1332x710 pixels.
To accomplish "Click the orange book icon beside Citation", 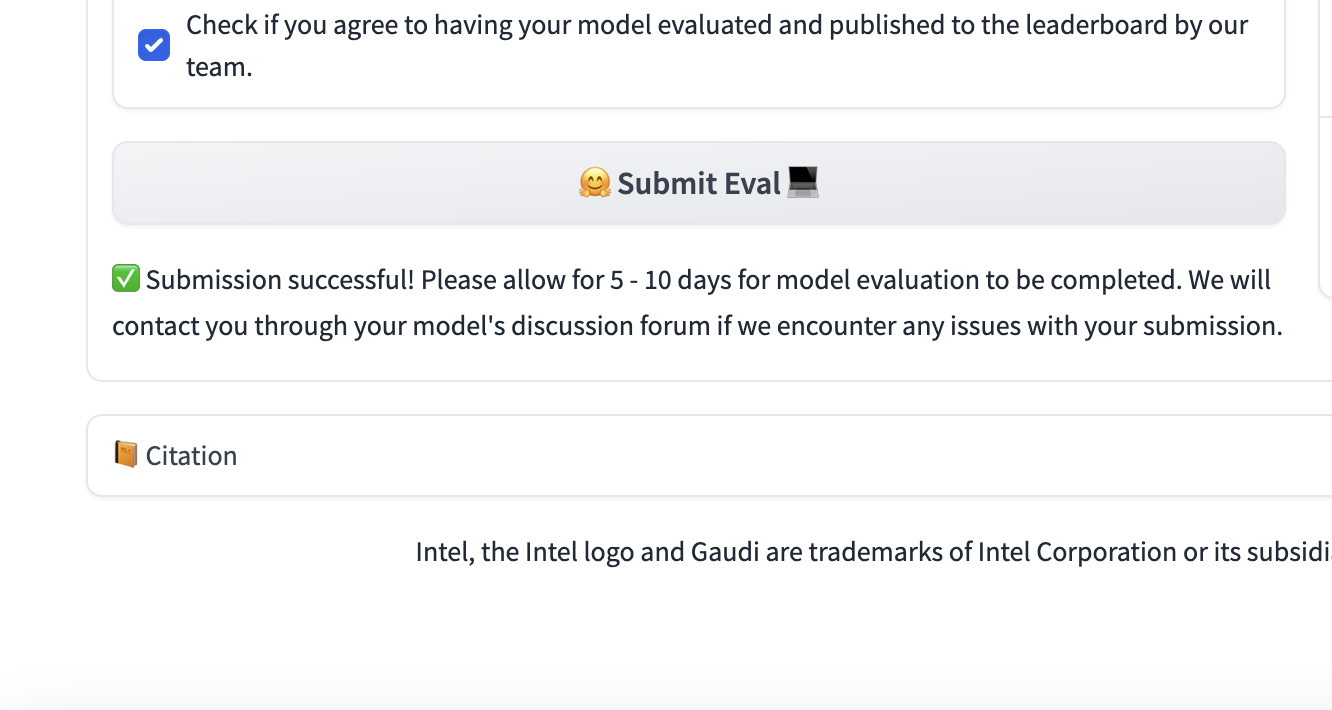I will (x=126, y=455).
